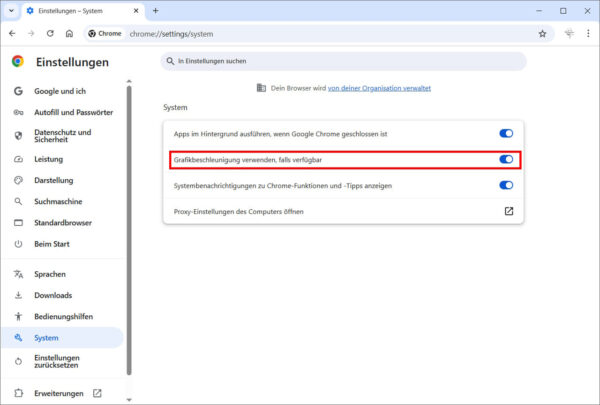The height and width of the screenshot is (405, 600).
Task: Click 'Grafikbeschleunigung verwenden, falls verfügbar' label
Action: coord(248,160)
